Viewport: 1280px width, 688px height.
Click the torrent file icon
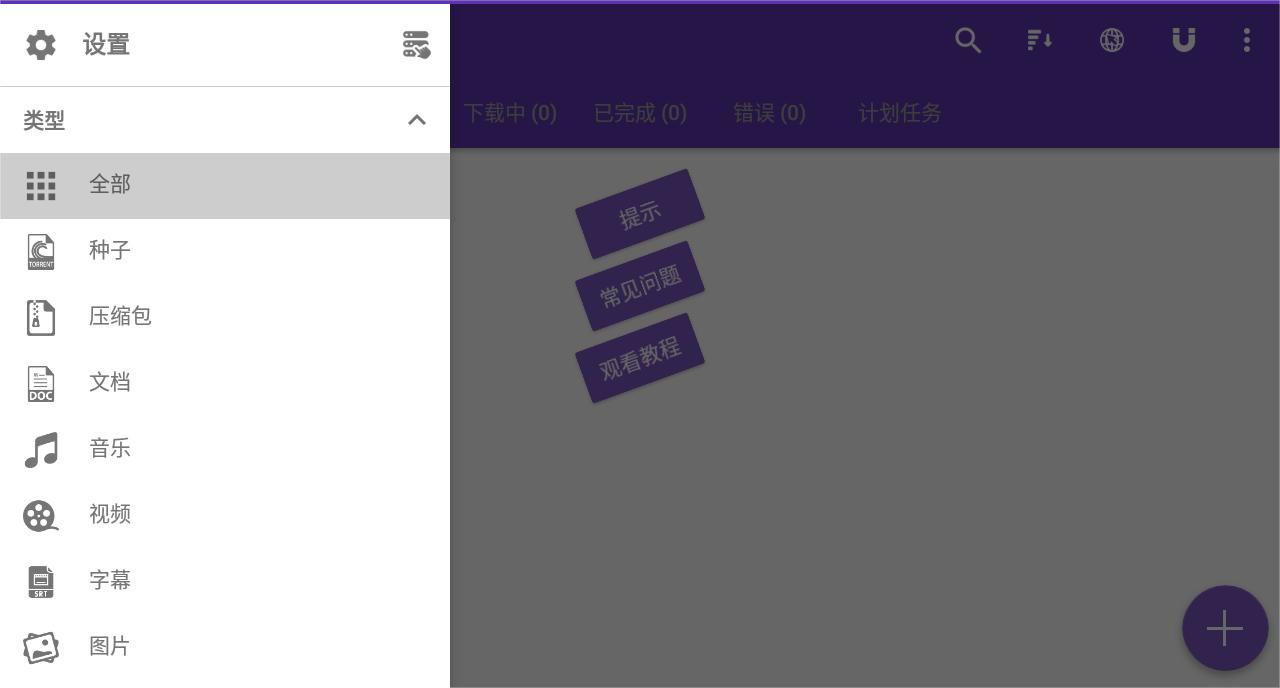(x=41, y=251)
